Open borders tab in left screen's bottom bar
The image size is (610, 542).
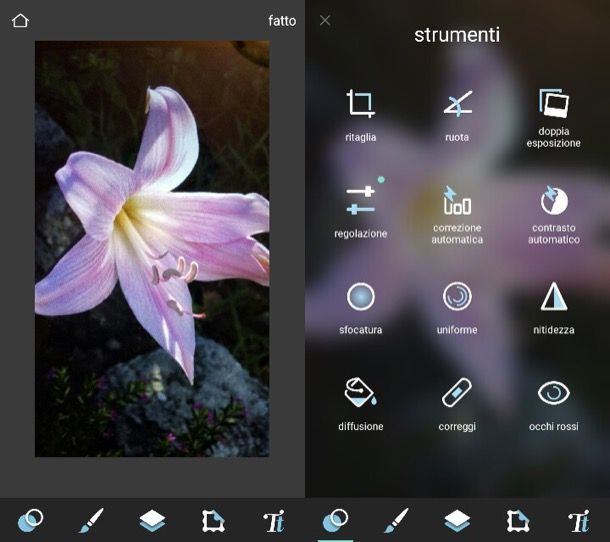coord(213,521)
